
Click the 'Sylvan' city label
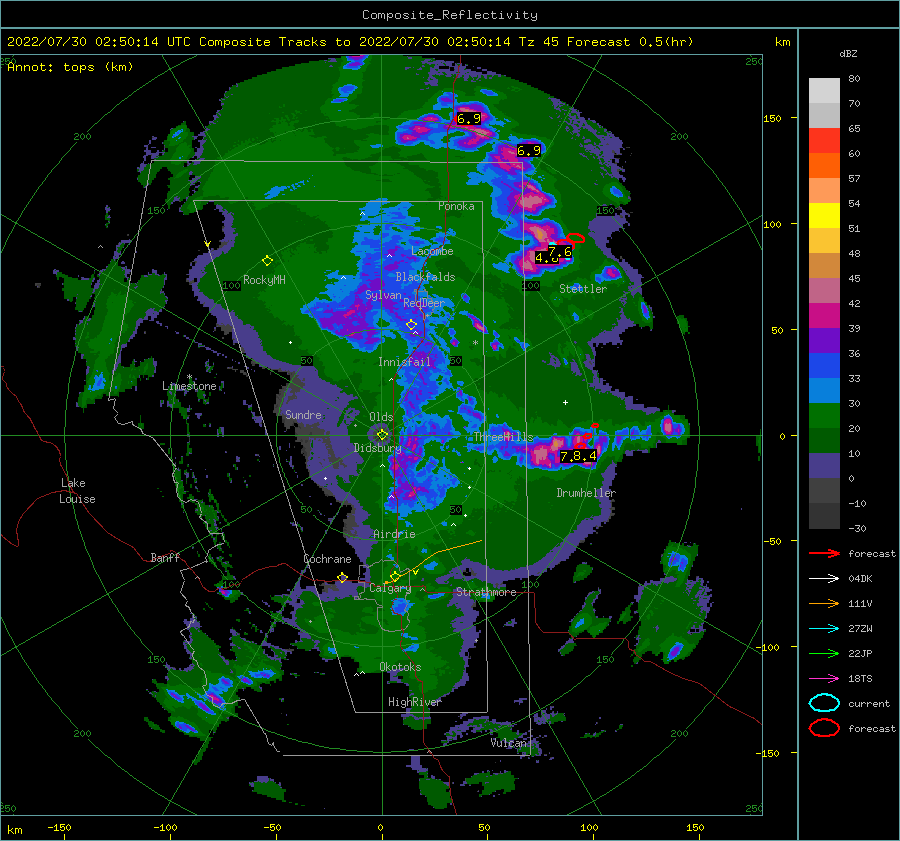(383, 295)
